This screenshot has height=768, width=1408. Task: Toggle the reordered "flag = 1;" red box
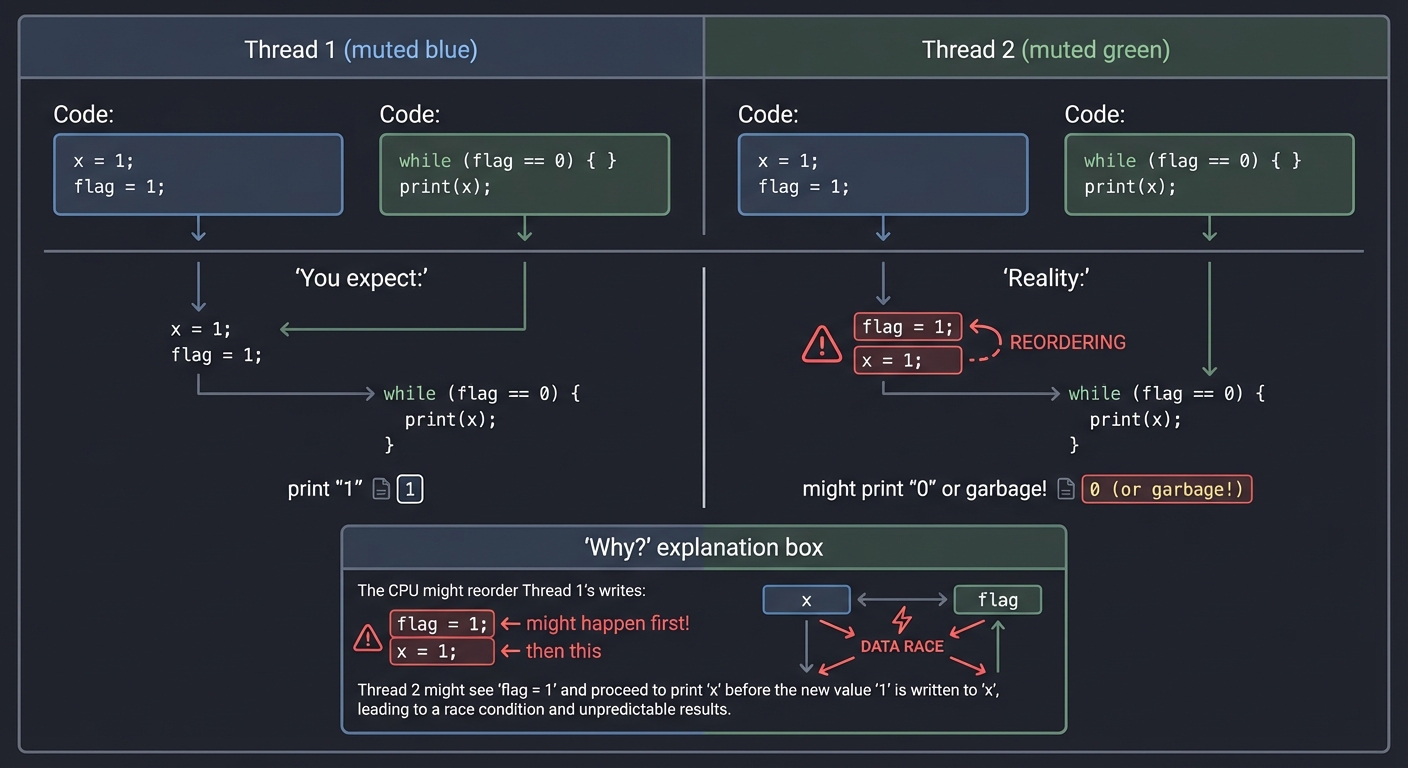pos(907,326)
